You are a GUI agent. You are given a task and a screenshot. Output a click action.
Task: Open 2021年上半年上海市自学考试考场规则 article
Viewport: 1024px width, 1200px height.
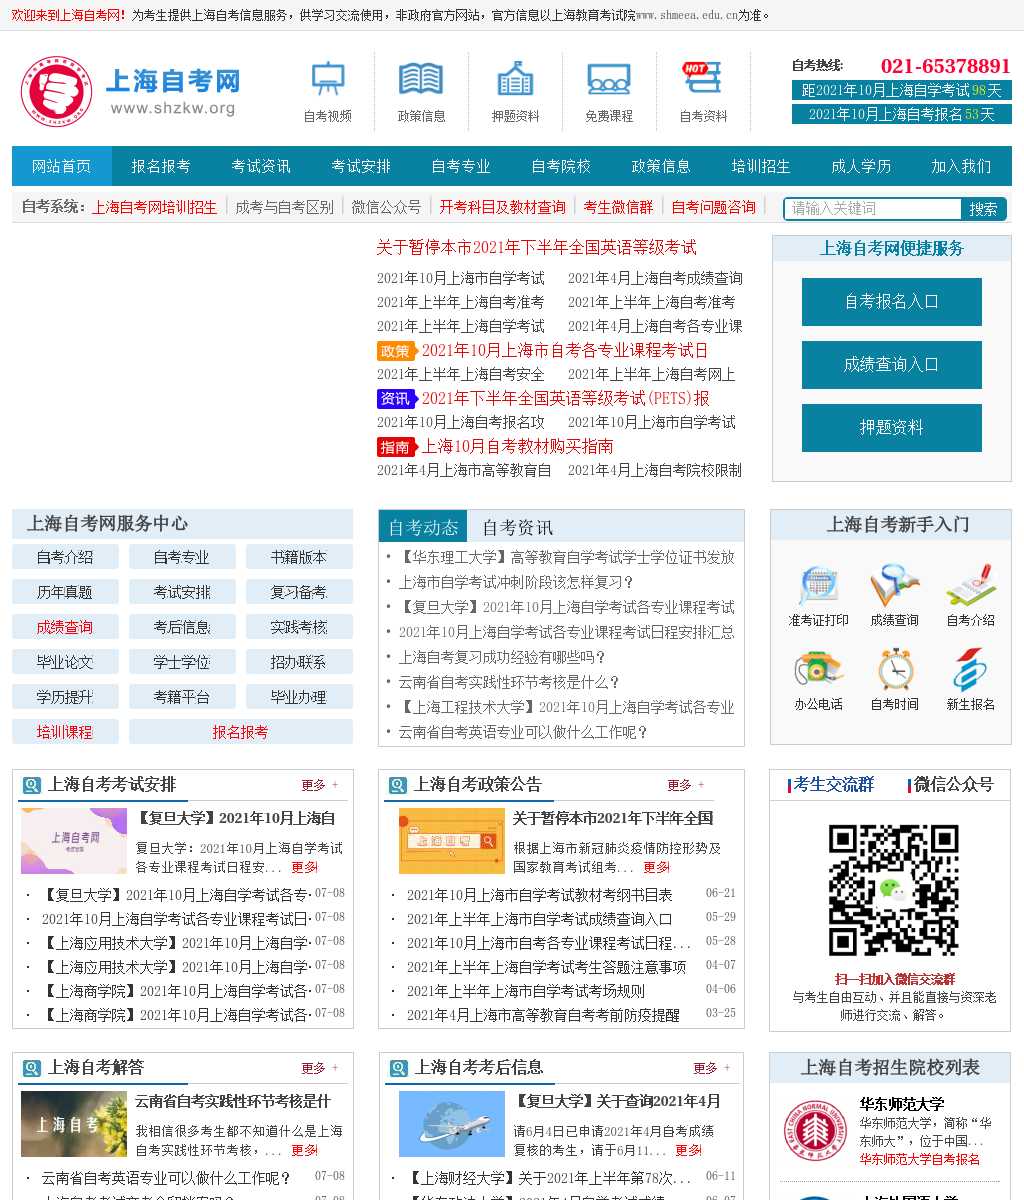coord(526,991)
